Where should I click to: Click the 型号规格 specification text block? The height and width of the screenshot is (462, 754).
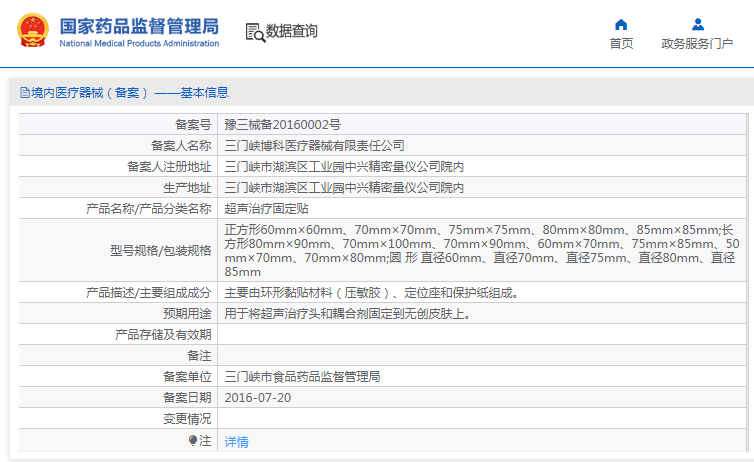click(481, 250)
